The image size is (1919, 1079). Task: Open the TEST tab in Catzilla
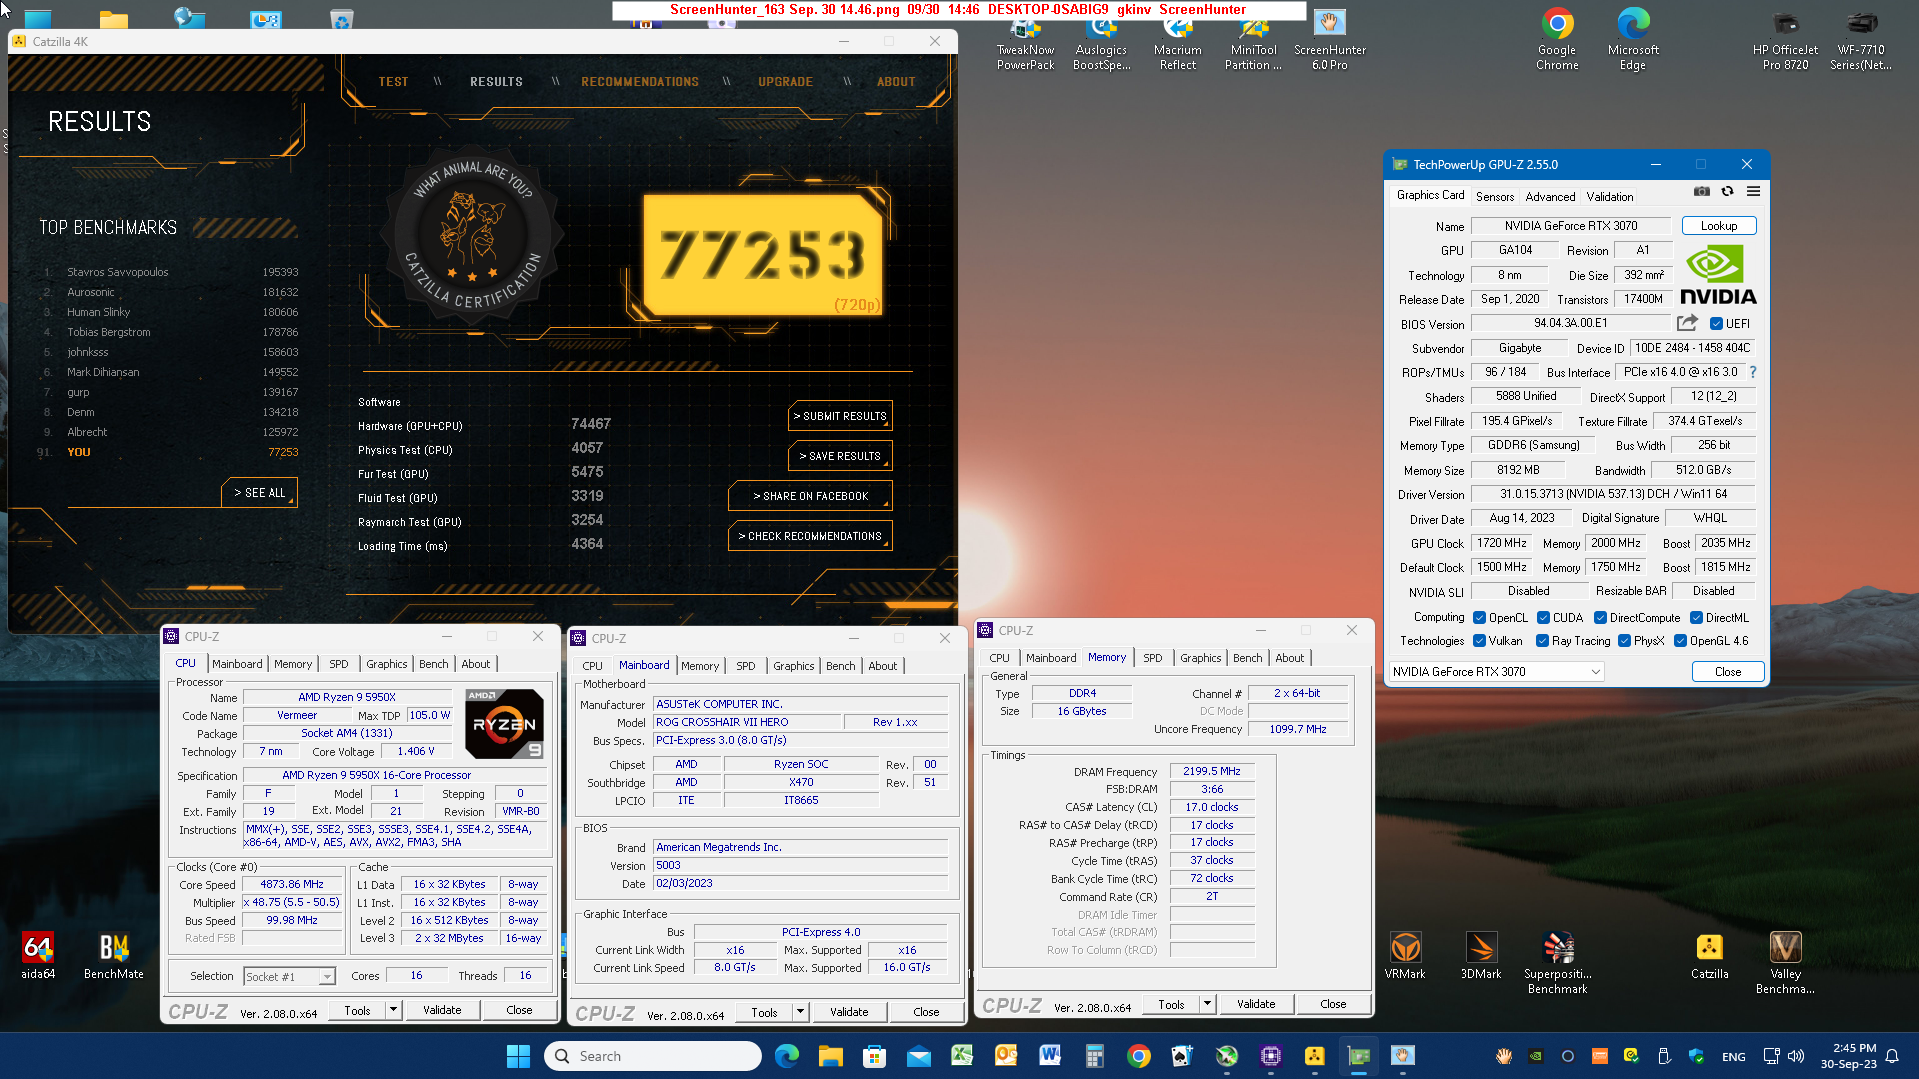tap(393, 82)
